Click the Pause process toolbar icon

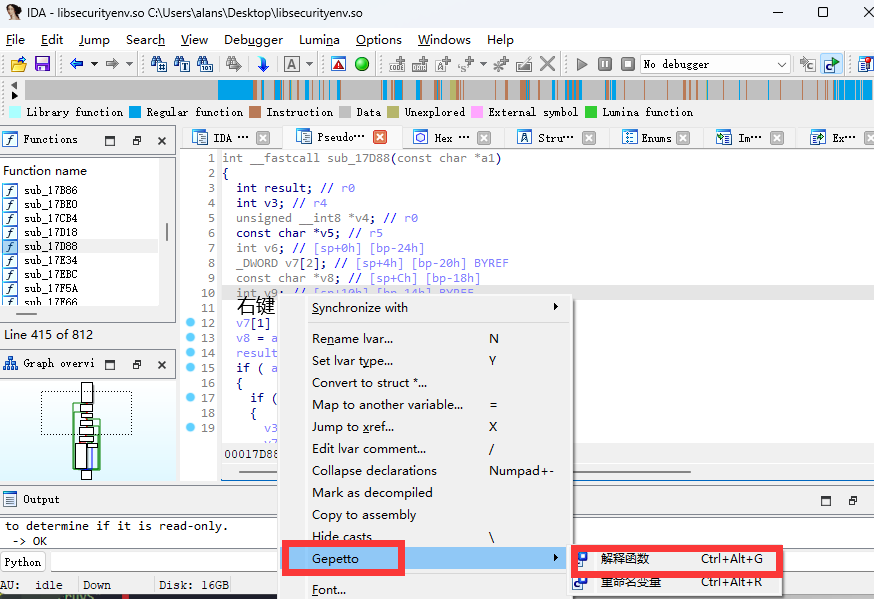(x=605, y=64)
